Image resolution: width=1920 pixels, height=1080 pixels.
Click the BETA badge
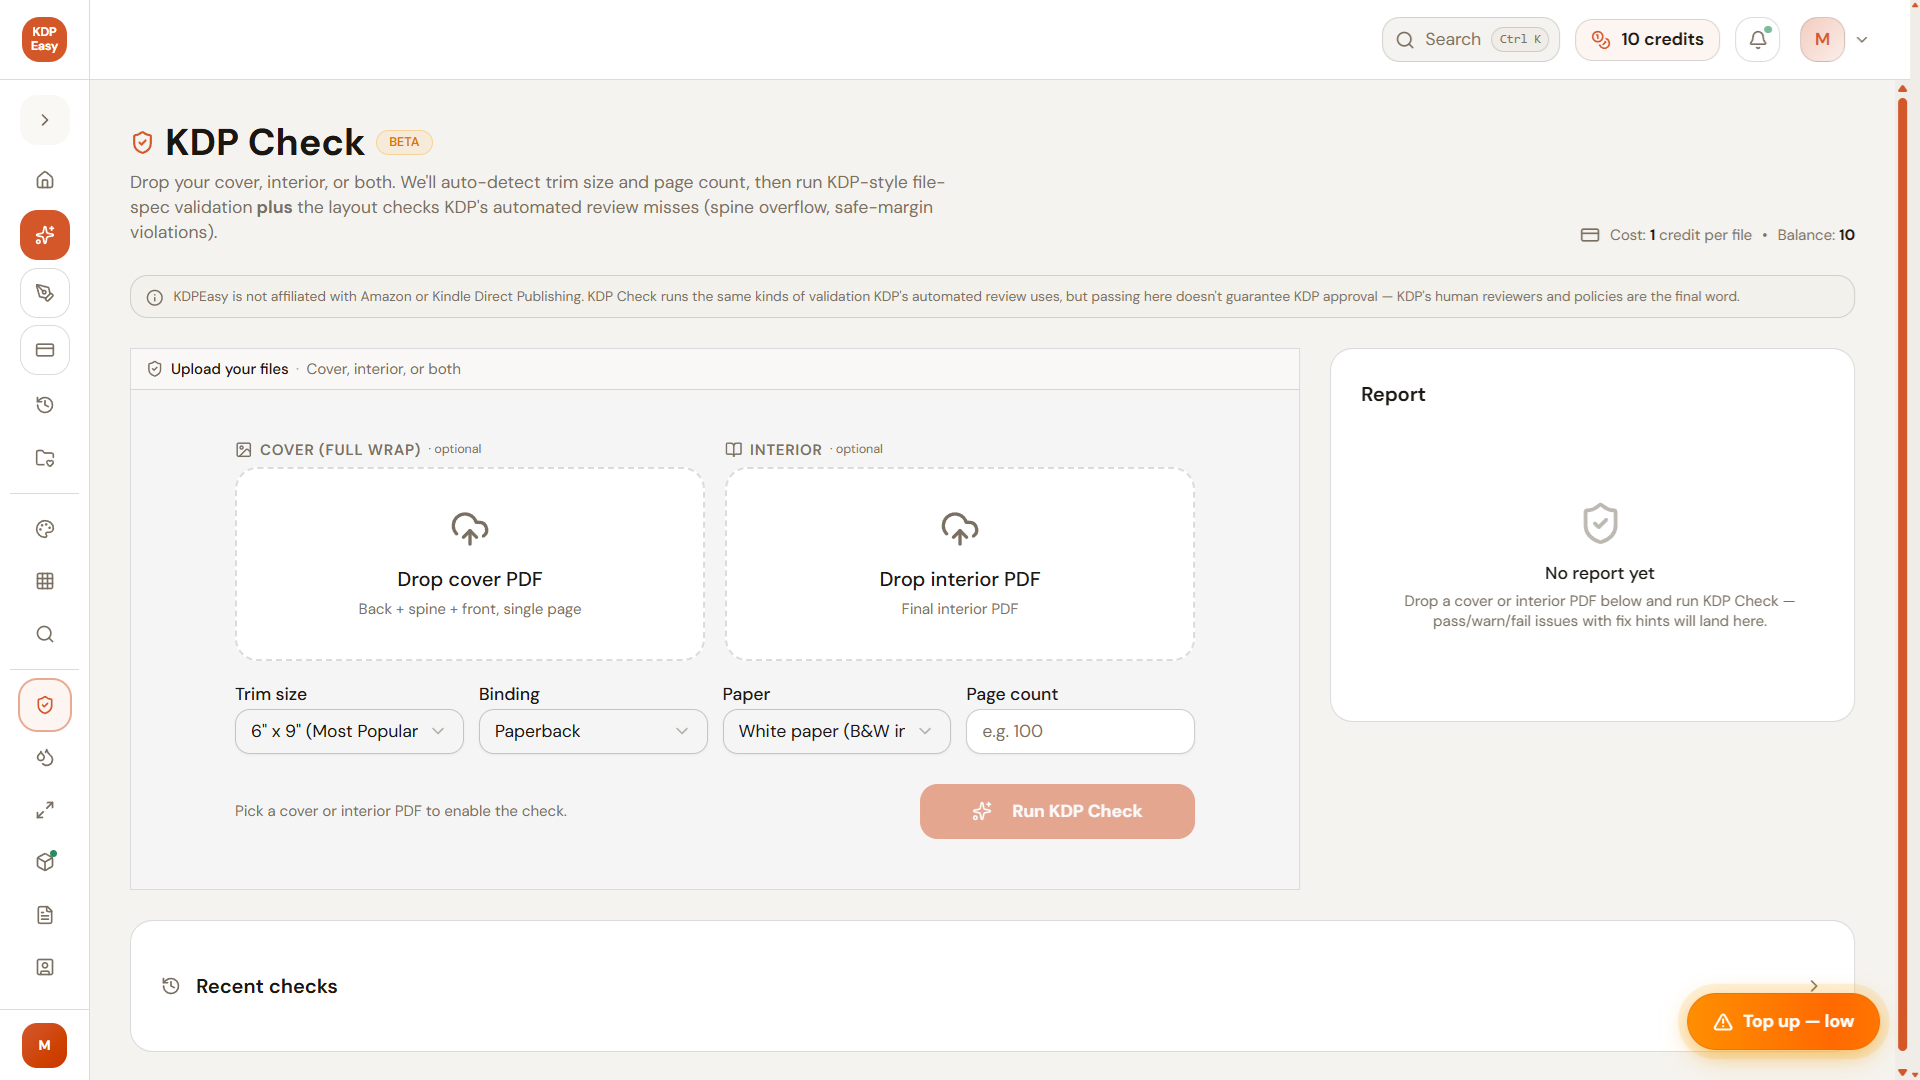(x=404, y=142)
